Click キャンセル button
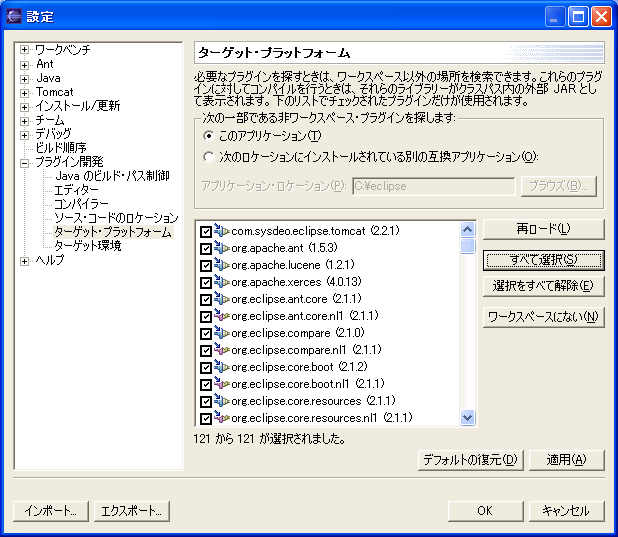 (x=566, y=511)
